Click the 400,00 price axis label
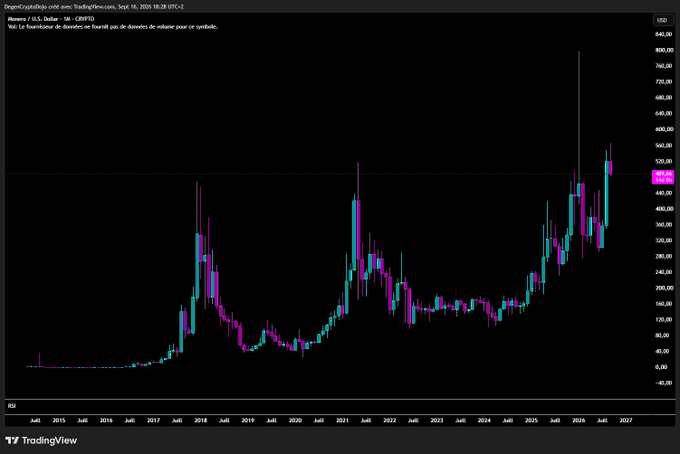This screenshot has height=454, width=680. pyautogui.click(x=664, y=209)
